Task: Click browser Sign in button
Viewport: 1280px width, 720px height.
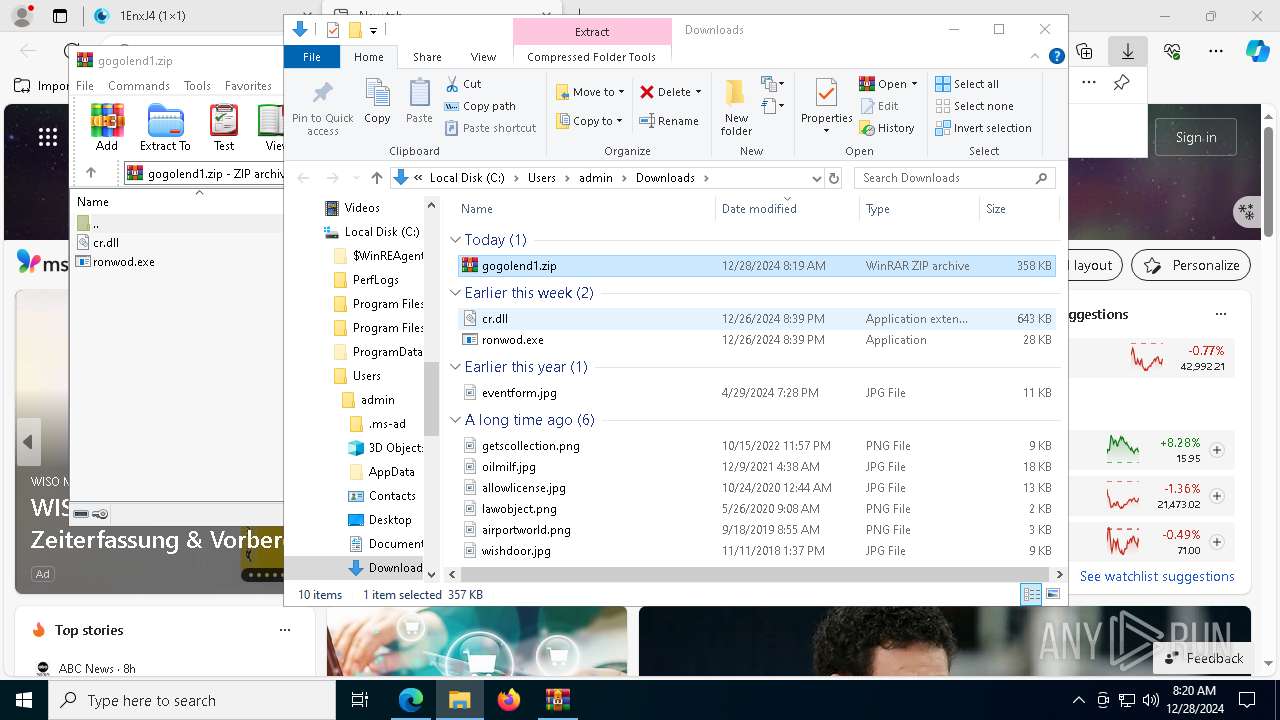Action: (x=1196, y=137)
